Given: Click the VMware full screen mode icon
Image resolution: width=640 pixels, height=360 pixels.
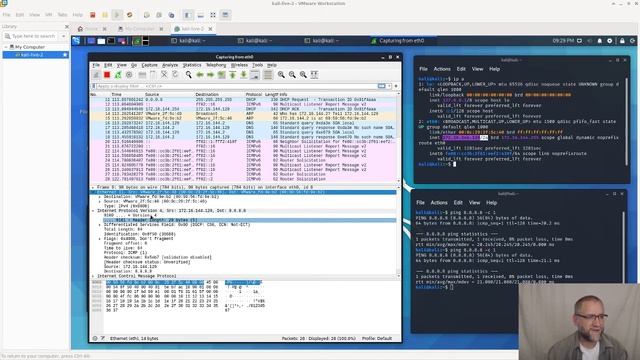Looking at the screenshot, I should (213, 15).
